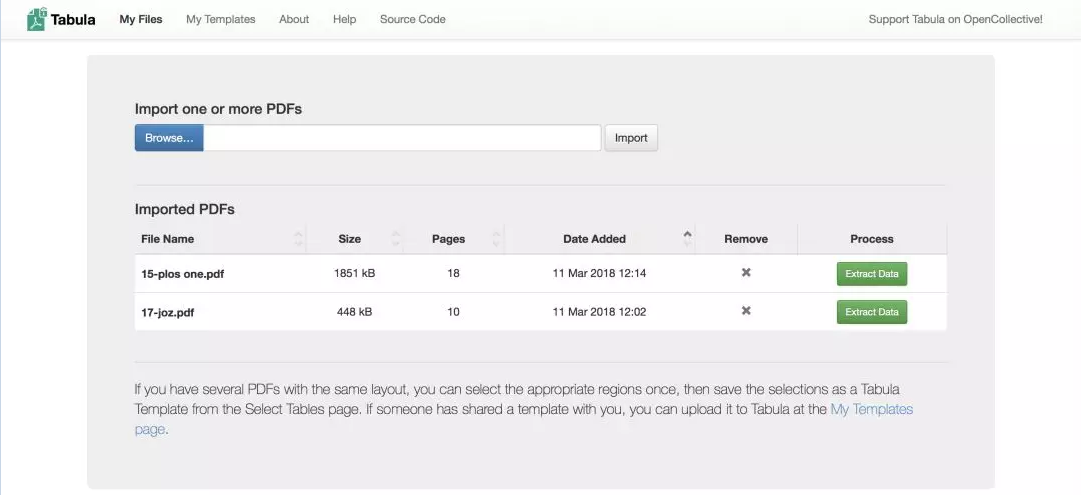Click the PDF file path field
This screenshot has height=495, width=1083.
coord(402,138)
